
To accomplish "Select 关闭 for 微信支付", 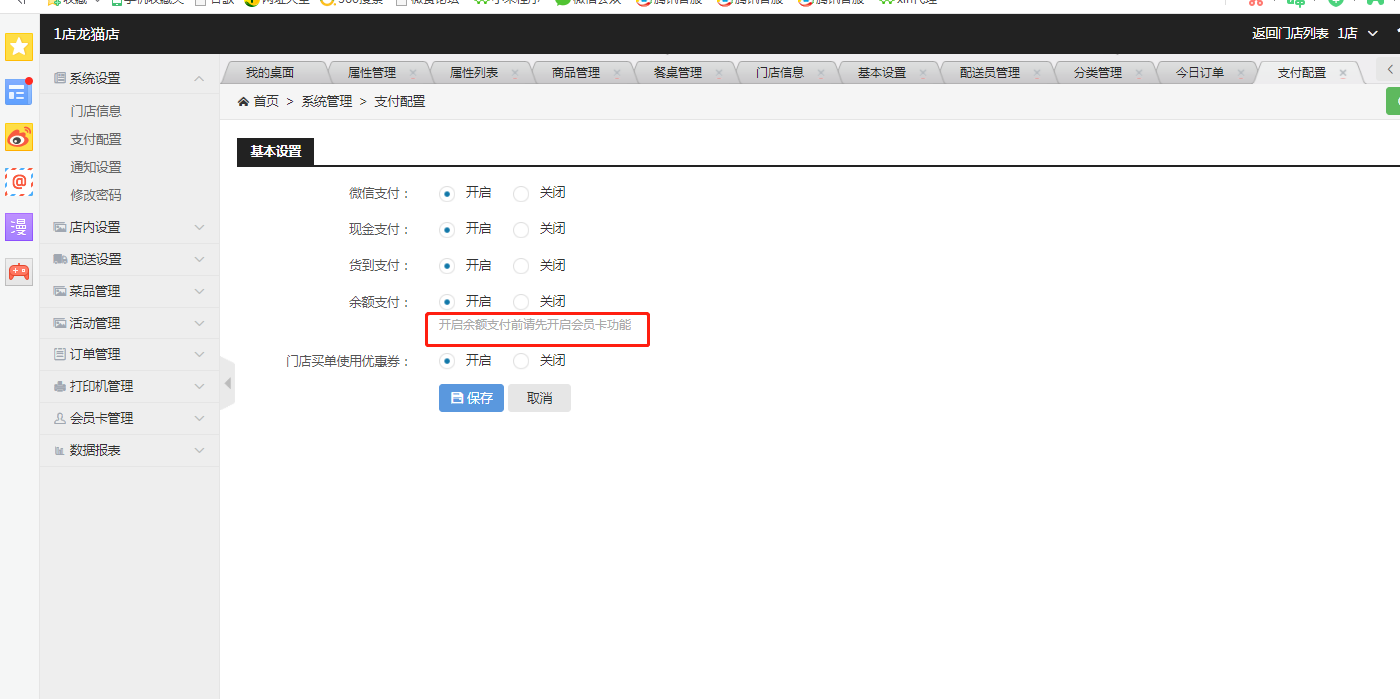I will (521, 194).
